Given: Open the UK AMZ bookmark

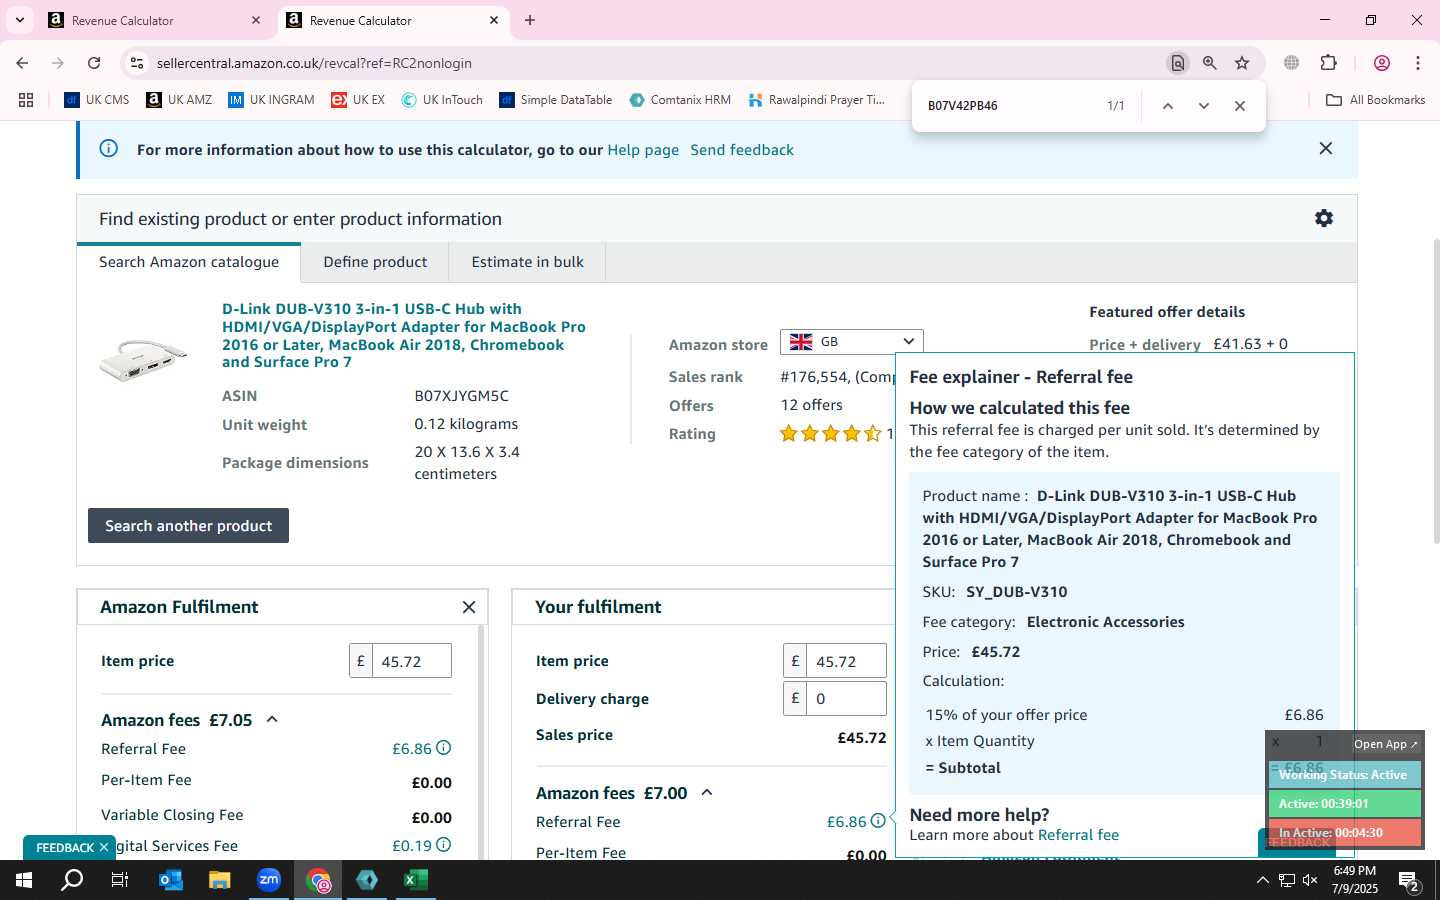Looking at the screenshot, I should (x=179, y=100).
